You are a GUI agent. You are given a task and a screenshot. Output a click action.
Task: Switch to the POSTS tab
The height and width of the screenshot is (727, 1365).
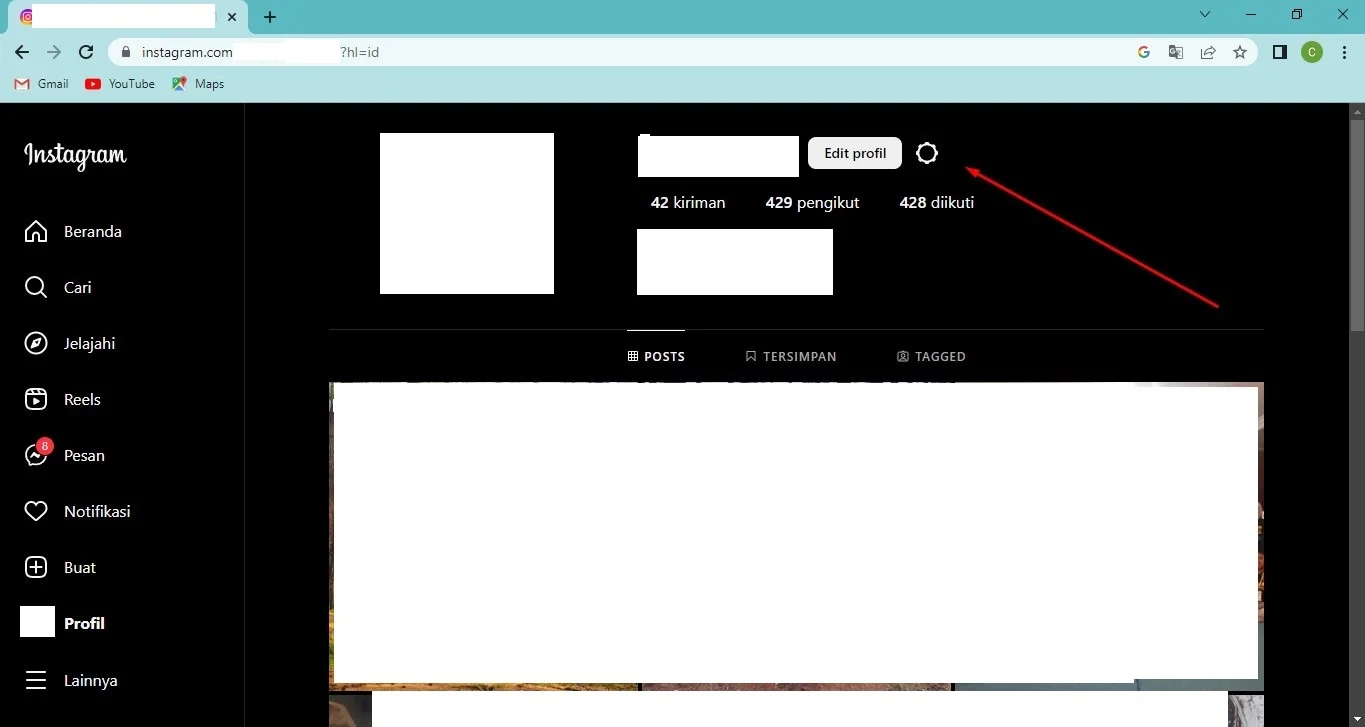coord(656,356)
